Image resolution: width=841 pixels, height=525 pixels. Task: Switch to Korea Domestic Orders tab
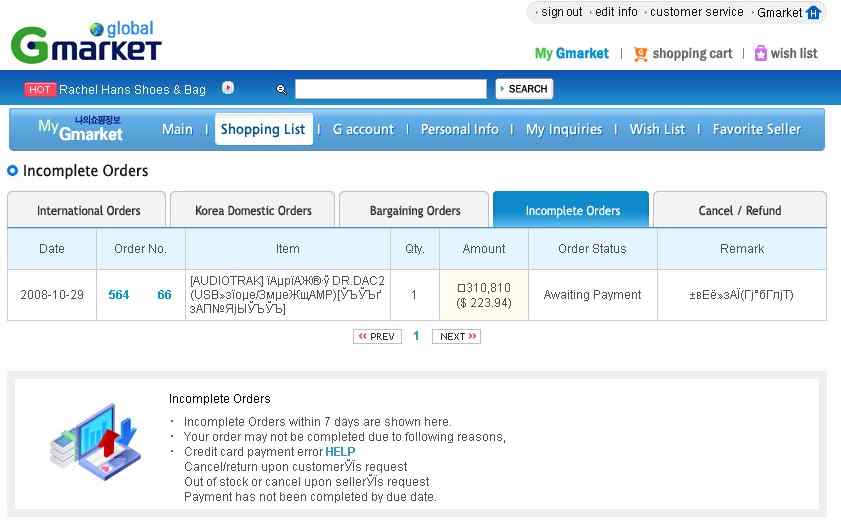[x=253, y=210]
